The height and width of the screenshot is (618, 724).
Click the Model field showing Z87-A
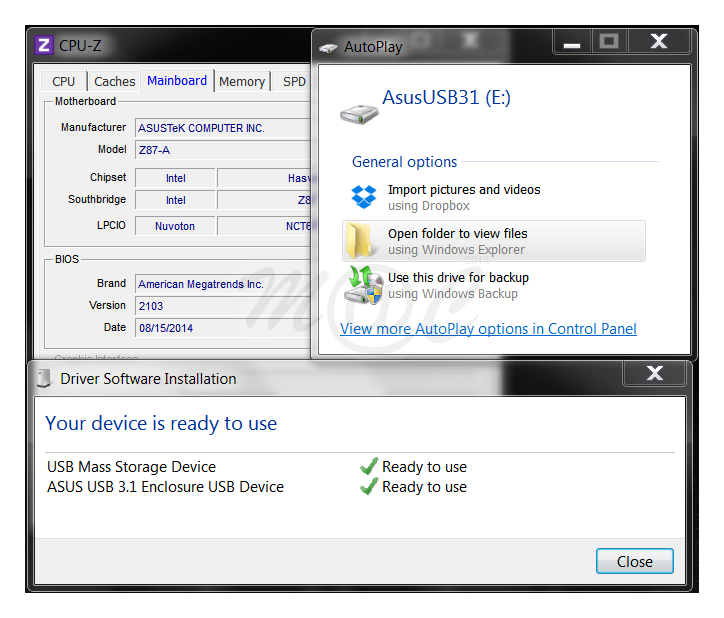pos(223,150)
